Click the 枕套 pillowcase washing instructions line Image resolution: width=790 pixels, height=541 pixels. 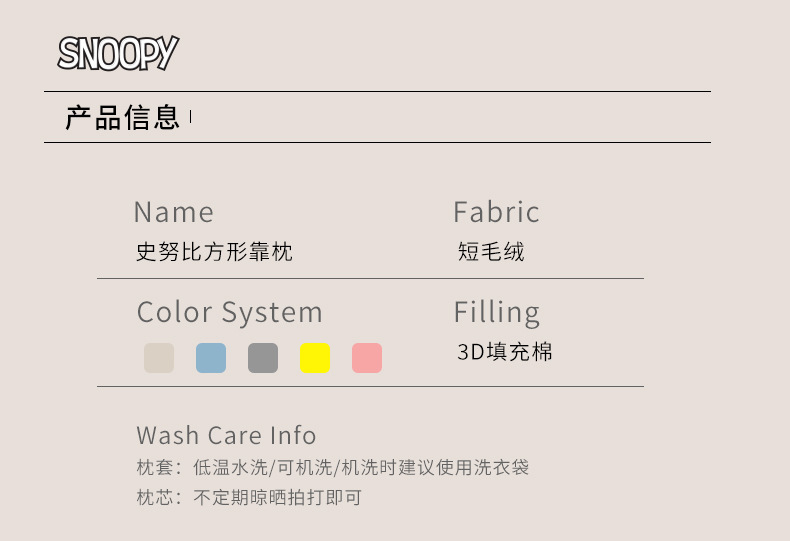pyautogui.click(x=332, y=467)
